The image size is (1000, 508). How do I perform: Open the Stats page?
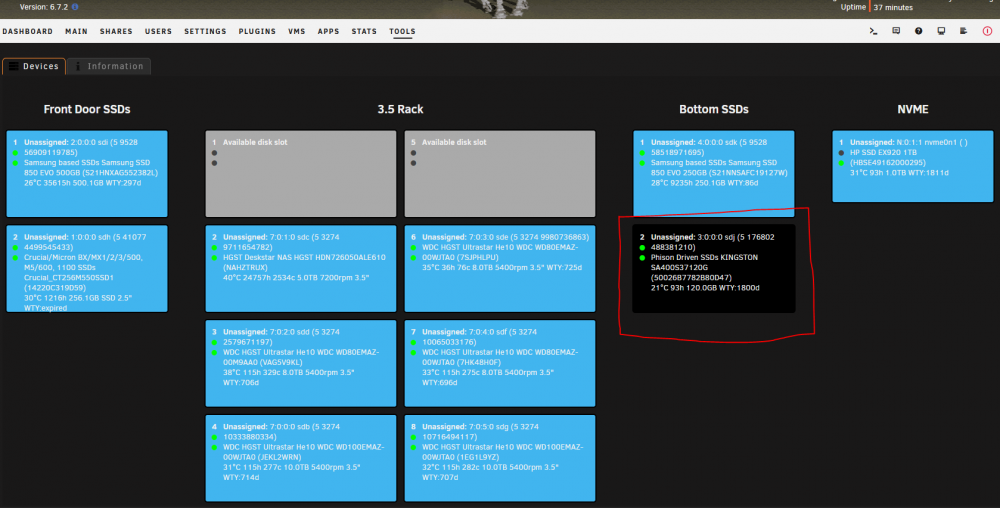pyautogui.click(x=364, y=31)
